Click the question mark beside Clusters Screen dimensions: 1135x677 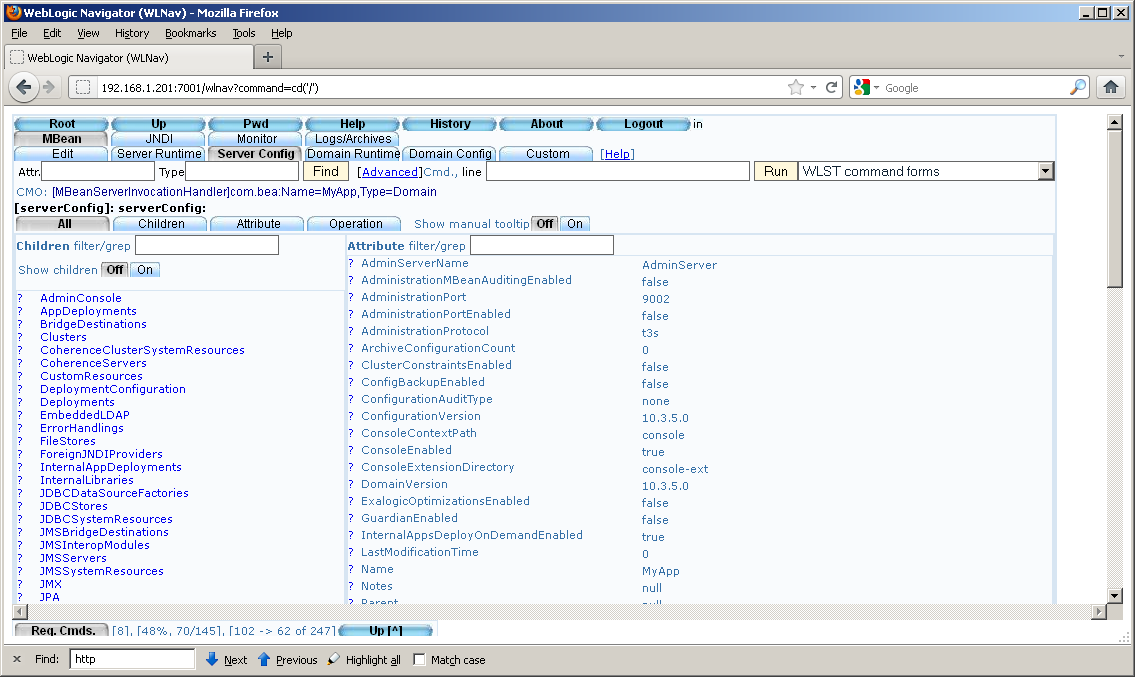pyautogui.click(x=22, y=337)
